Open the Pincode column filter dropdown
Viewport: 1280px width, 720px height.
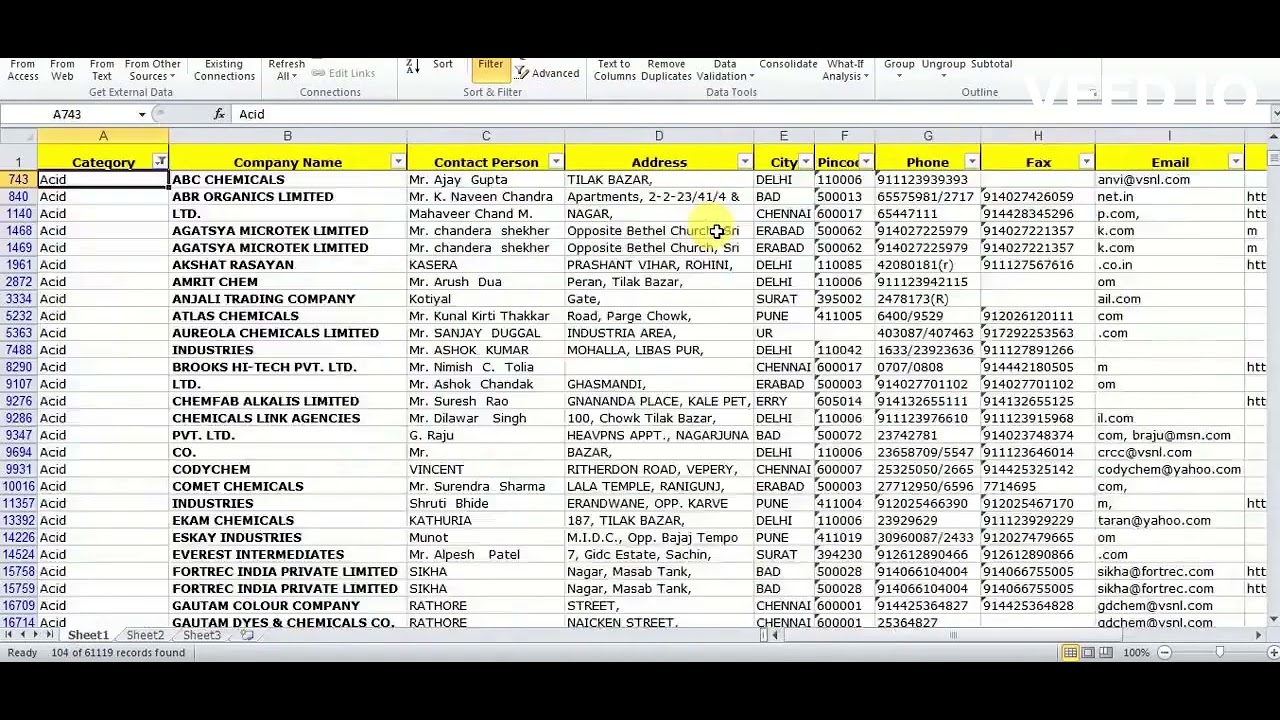[x=866, y=162]
